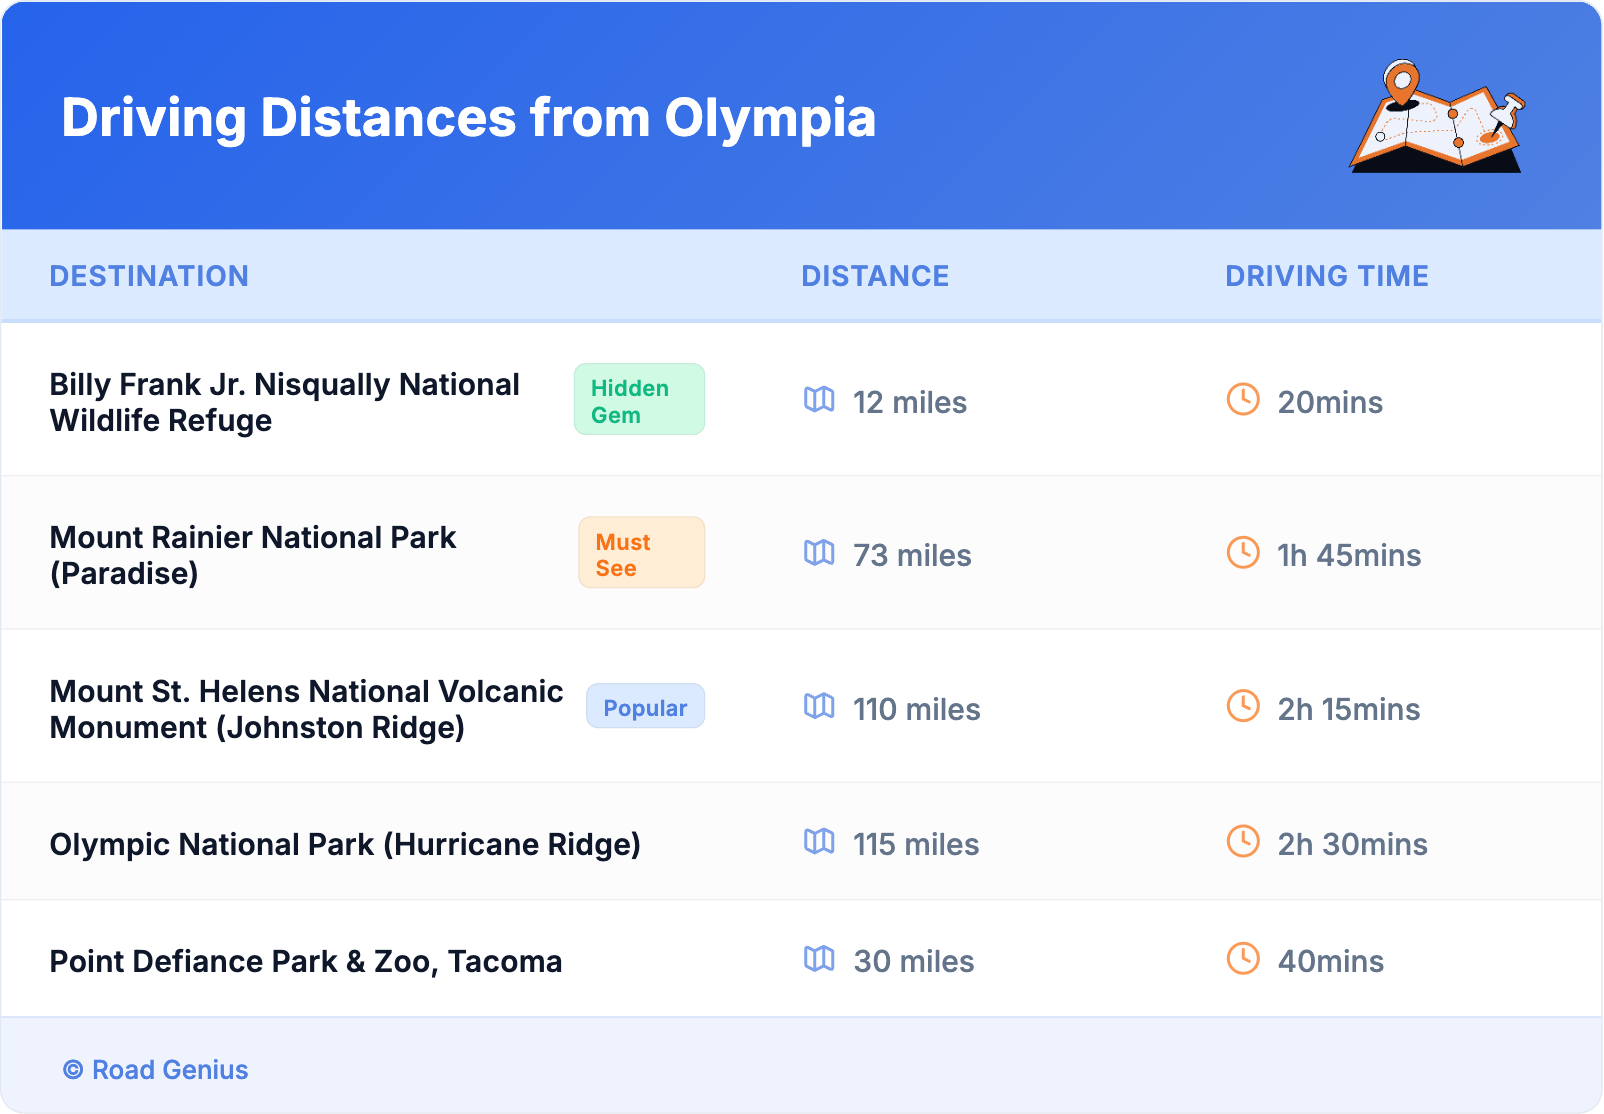The image size is (1604, 1114).
Task: Select Point Defiance Park & Zoo, Tacoma
Action: click(x=306, y=961)
